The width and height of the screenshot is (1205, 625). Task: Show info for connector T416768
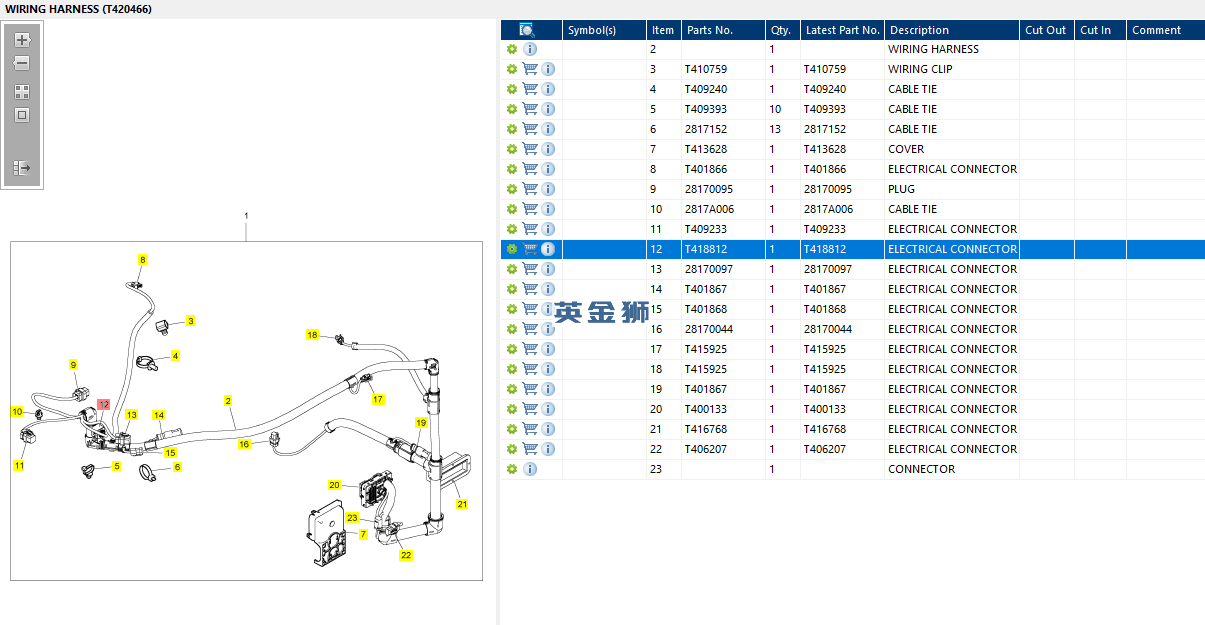click(548, 429)
